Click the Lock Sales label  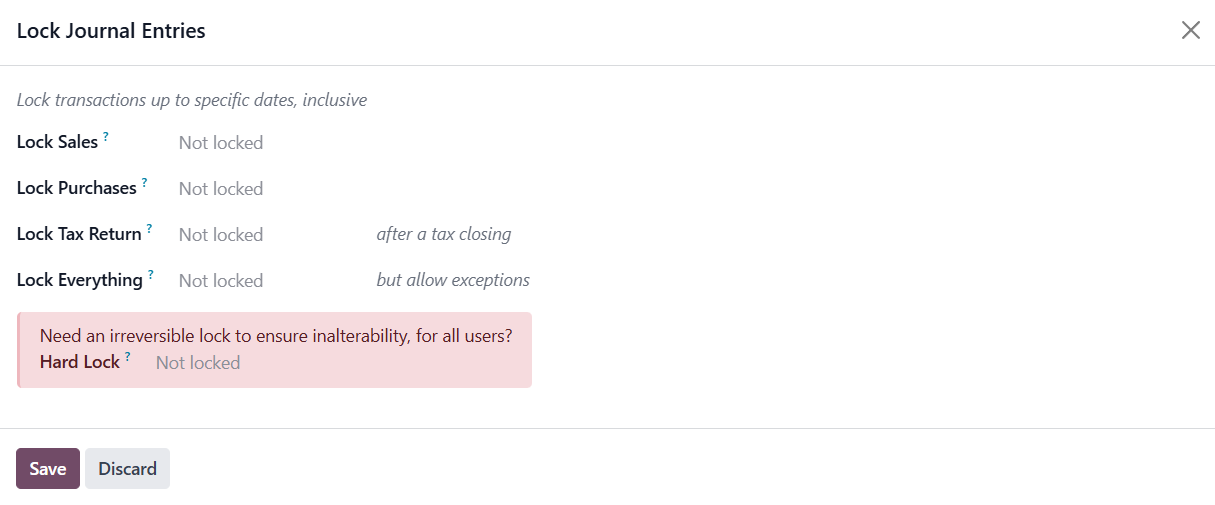tap(57, 143)
